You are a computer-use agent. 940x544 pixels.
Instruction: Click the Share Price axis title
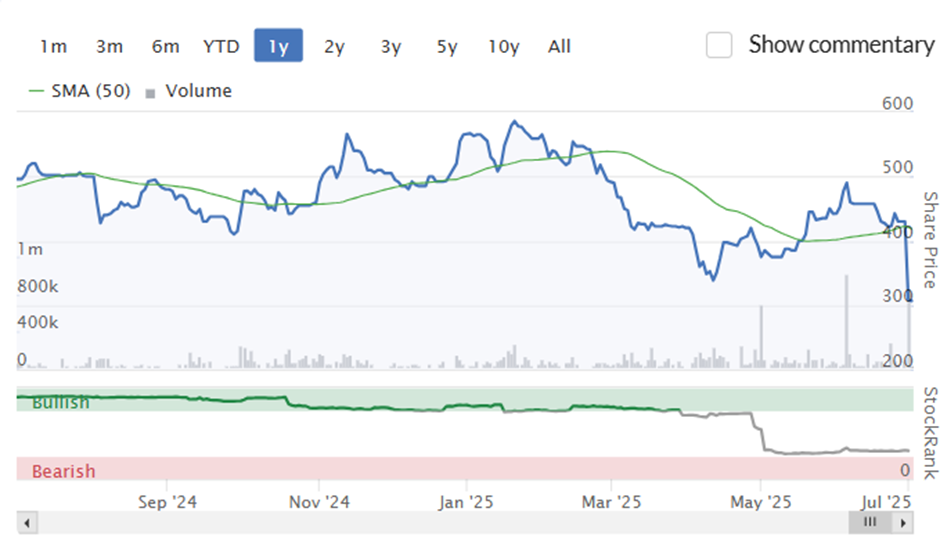pos(930,240)
